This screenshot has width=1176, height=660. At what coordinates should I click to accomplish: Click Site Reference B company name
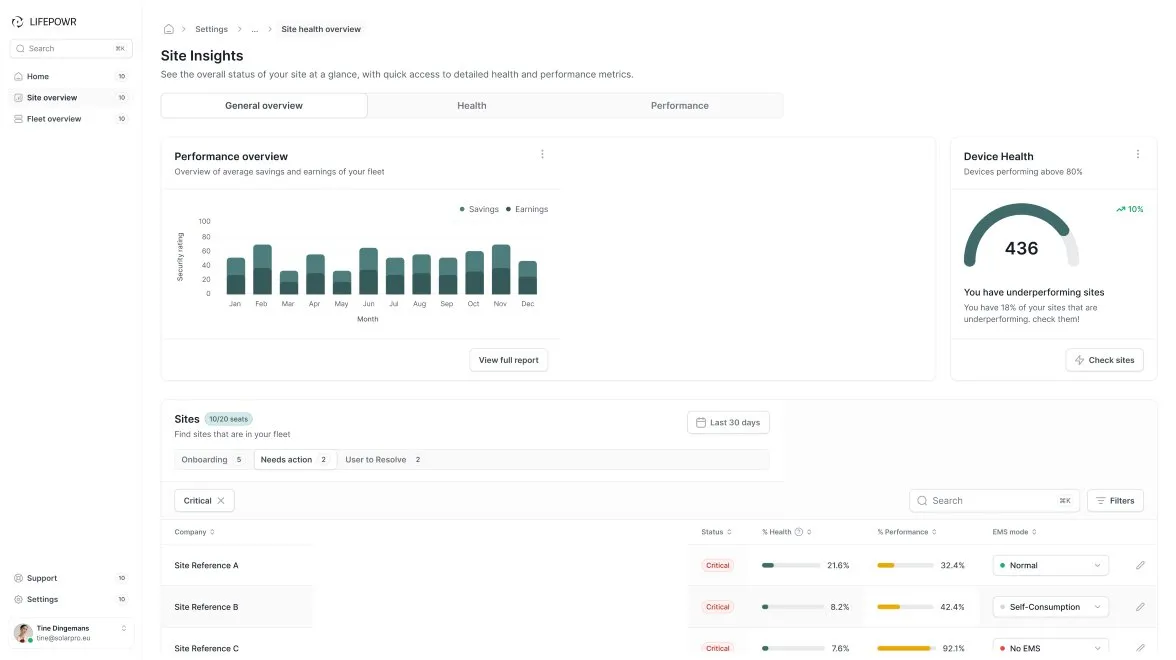[x=206, y=607]
